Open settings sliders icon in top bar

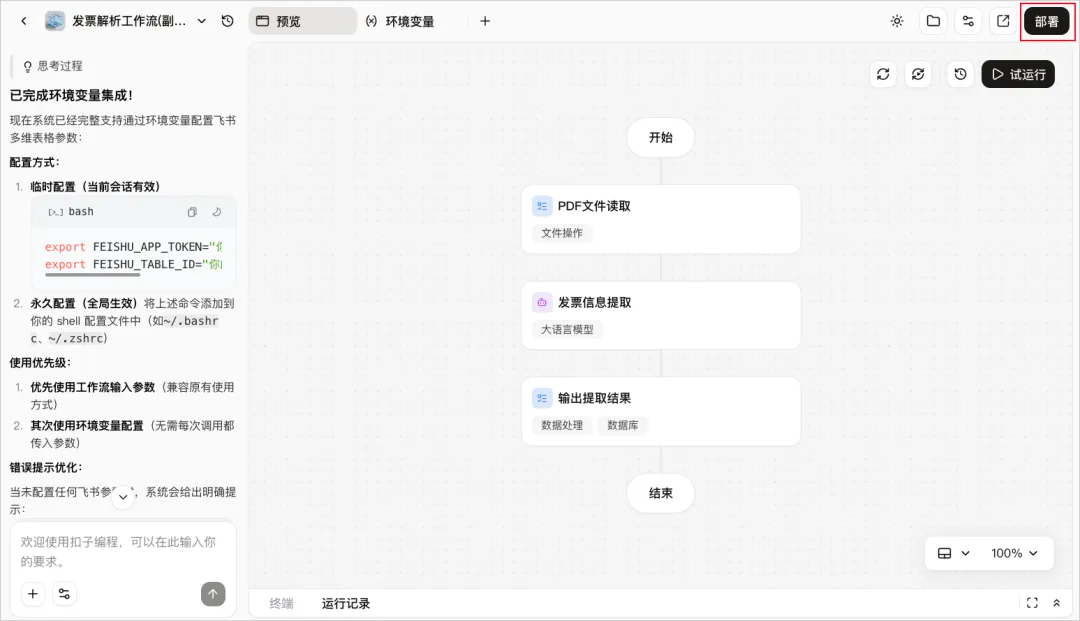click(x=968, y=21)
